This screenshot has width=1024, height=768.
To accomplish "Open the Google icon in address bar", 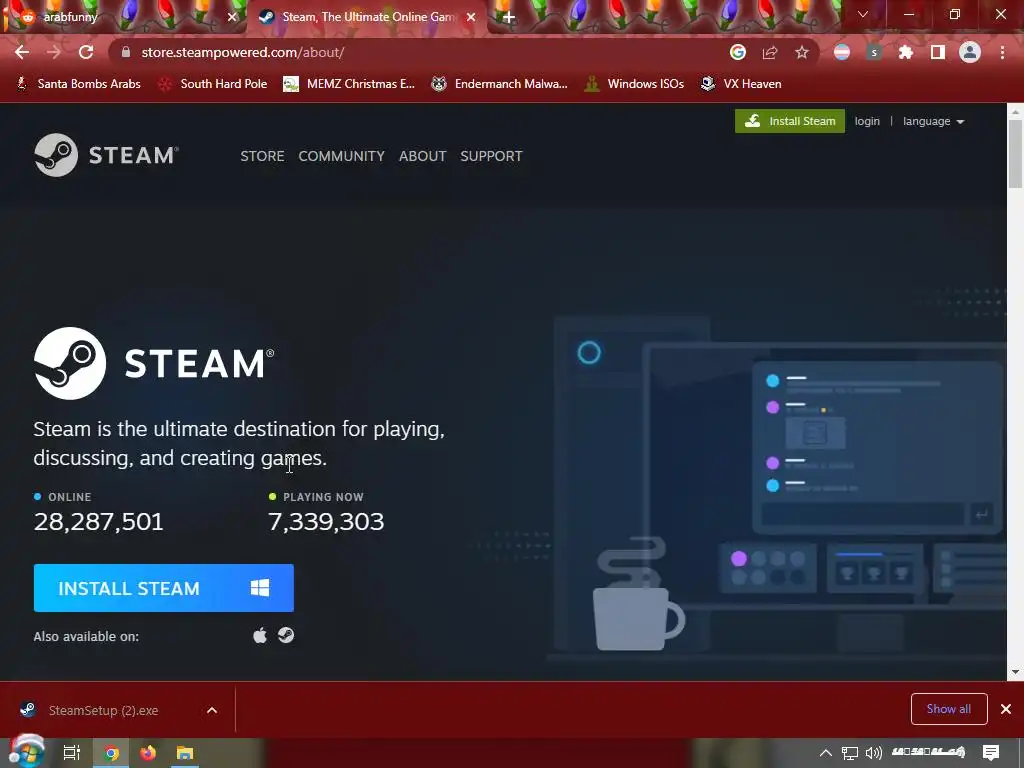I will [738, 52].
